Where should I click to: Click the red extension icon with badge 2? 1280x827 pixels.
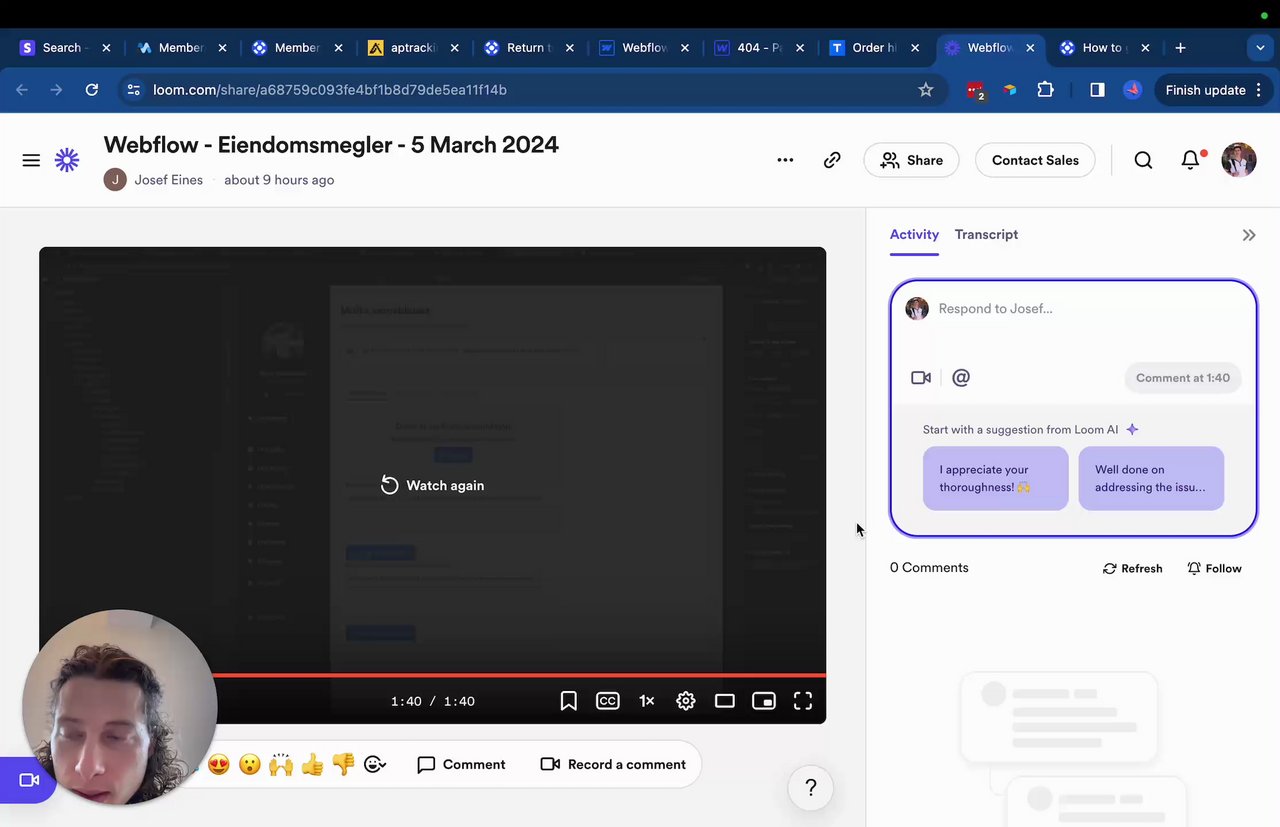pyautogui.click(x=975, y=90)
